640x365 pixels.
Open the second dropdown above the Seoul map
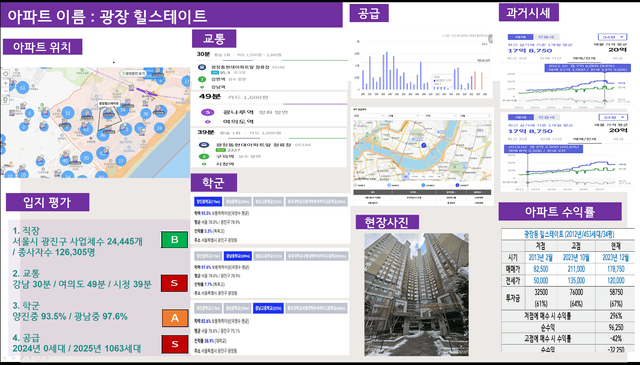(403, 116)
